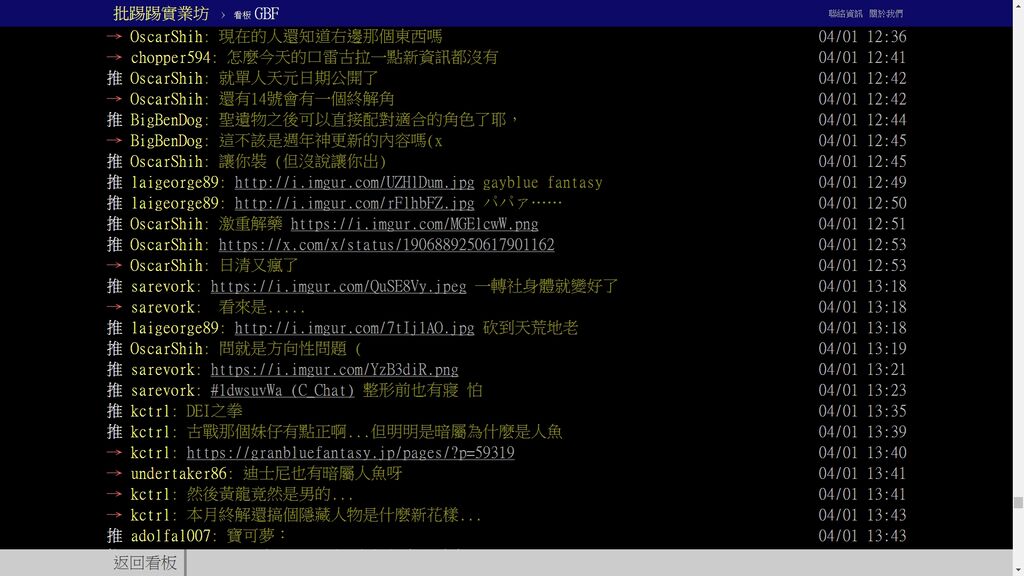The width and height of the screenshot is (1024, 576).
Task: Follow the #1dwsuvWa (C_Chat) article link
Action: click(282, 391)
